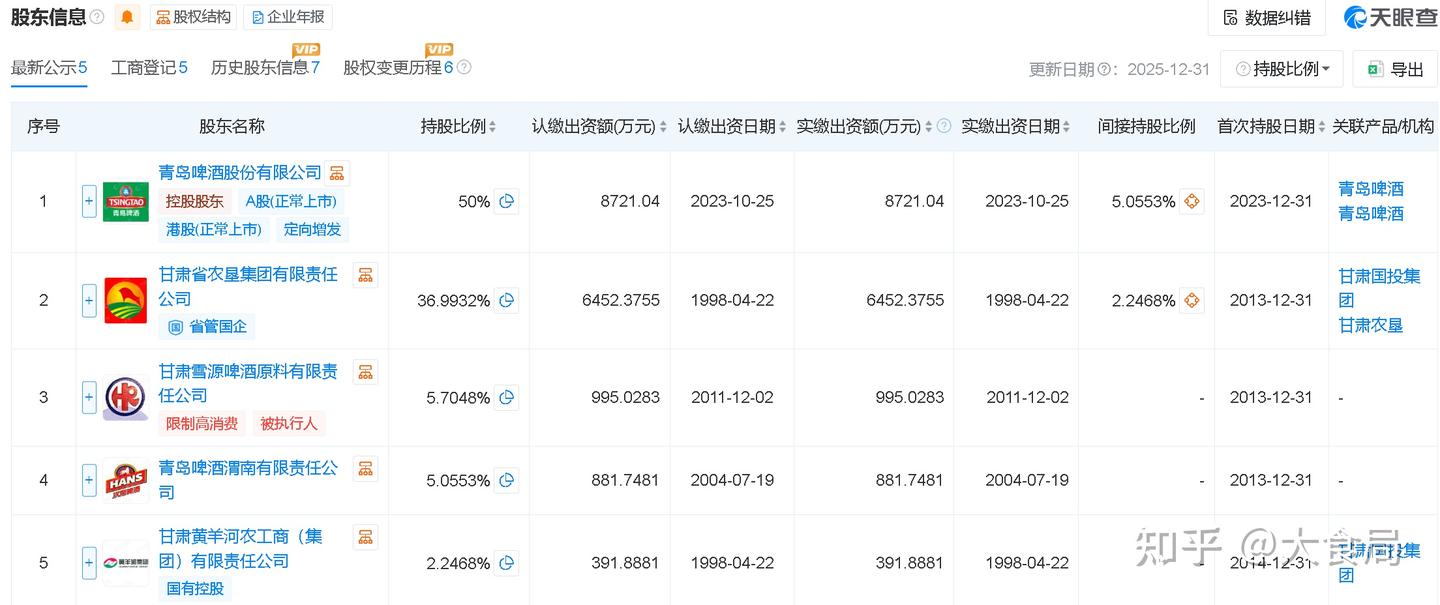Switch to the 股权变更历程 tab
Viewport: 1440px width, 605px height.
398,68
